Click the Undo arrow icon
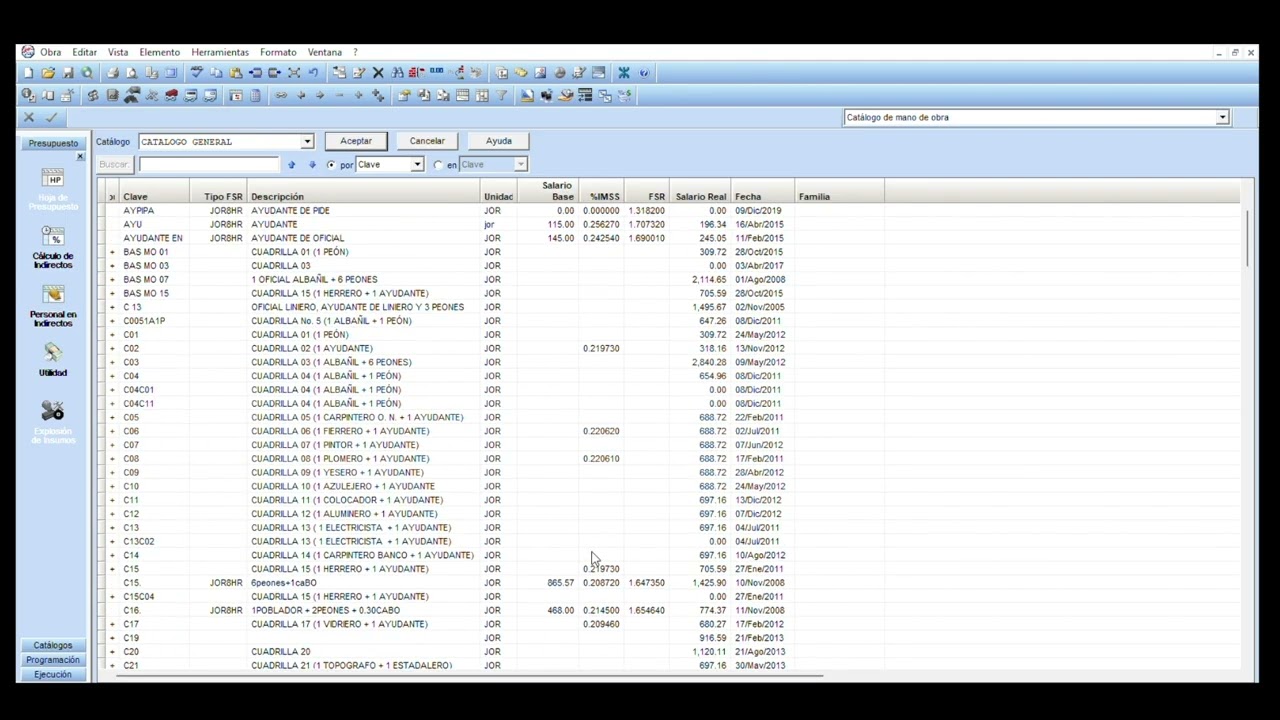The image size is (1280, 720). (x=313, y=73)
